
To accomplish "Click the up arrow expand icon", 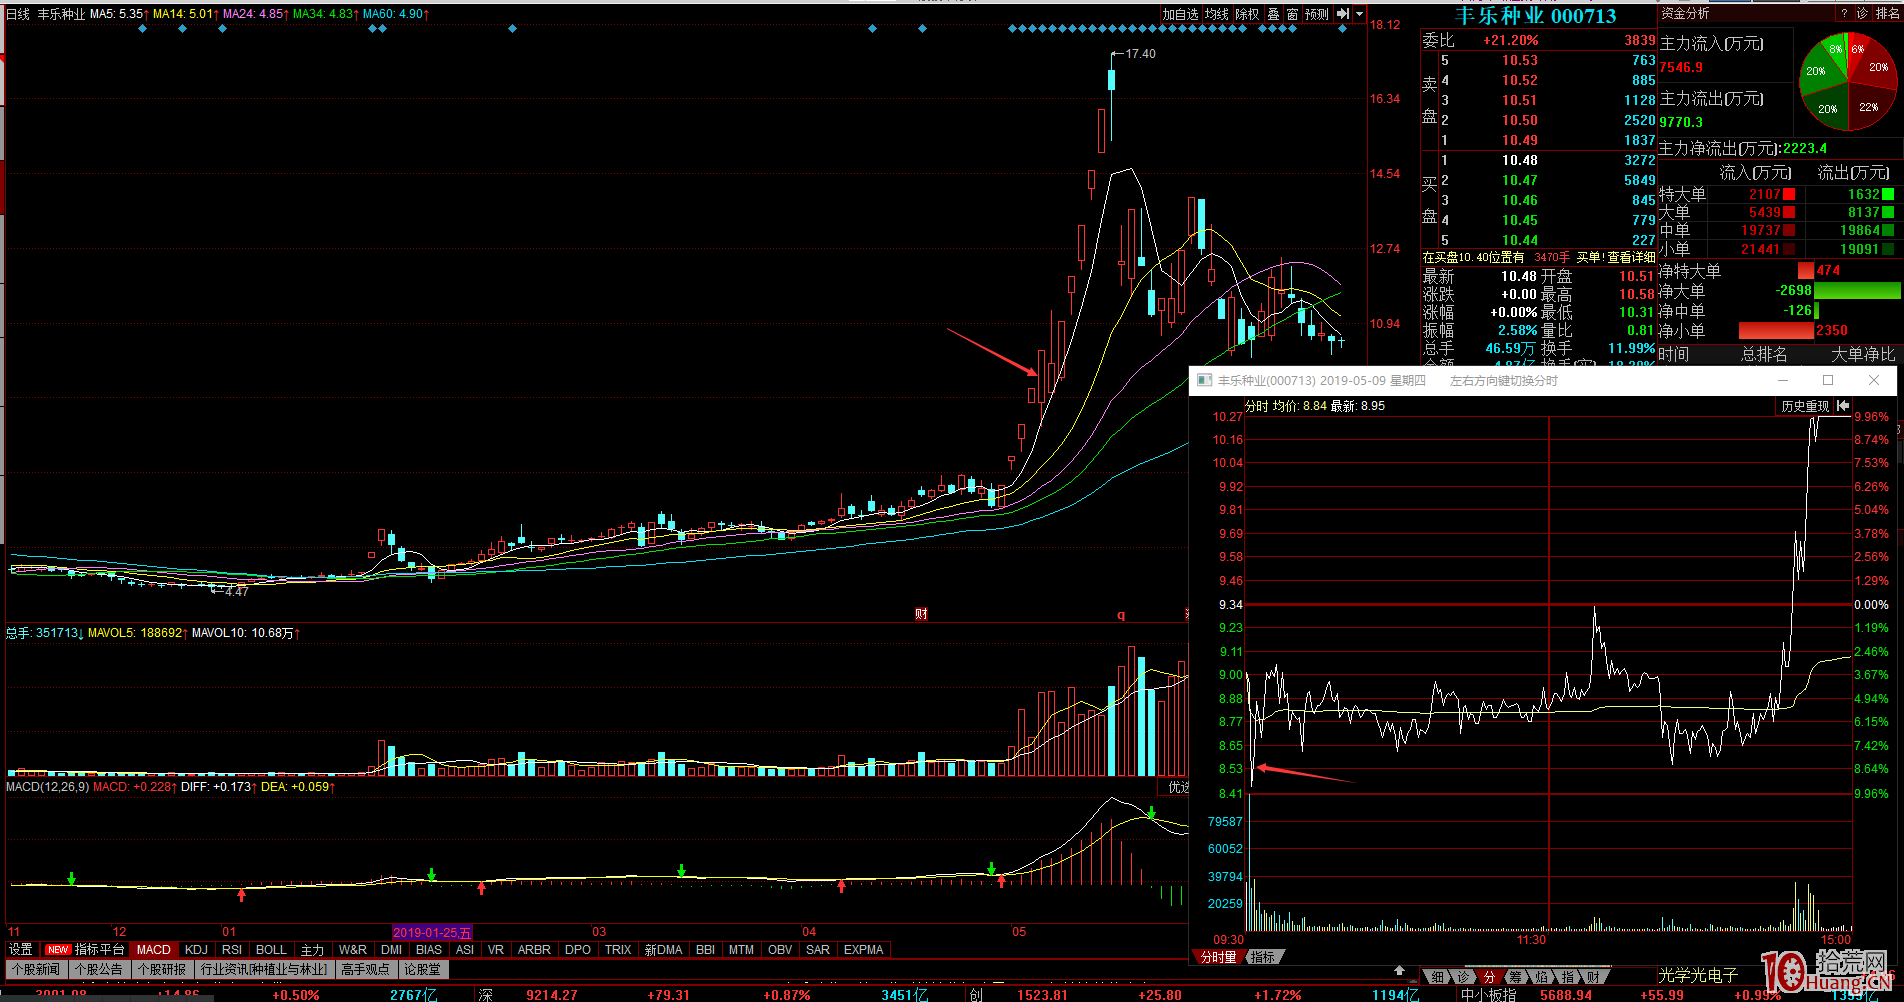I will [x=1400, y=971].
